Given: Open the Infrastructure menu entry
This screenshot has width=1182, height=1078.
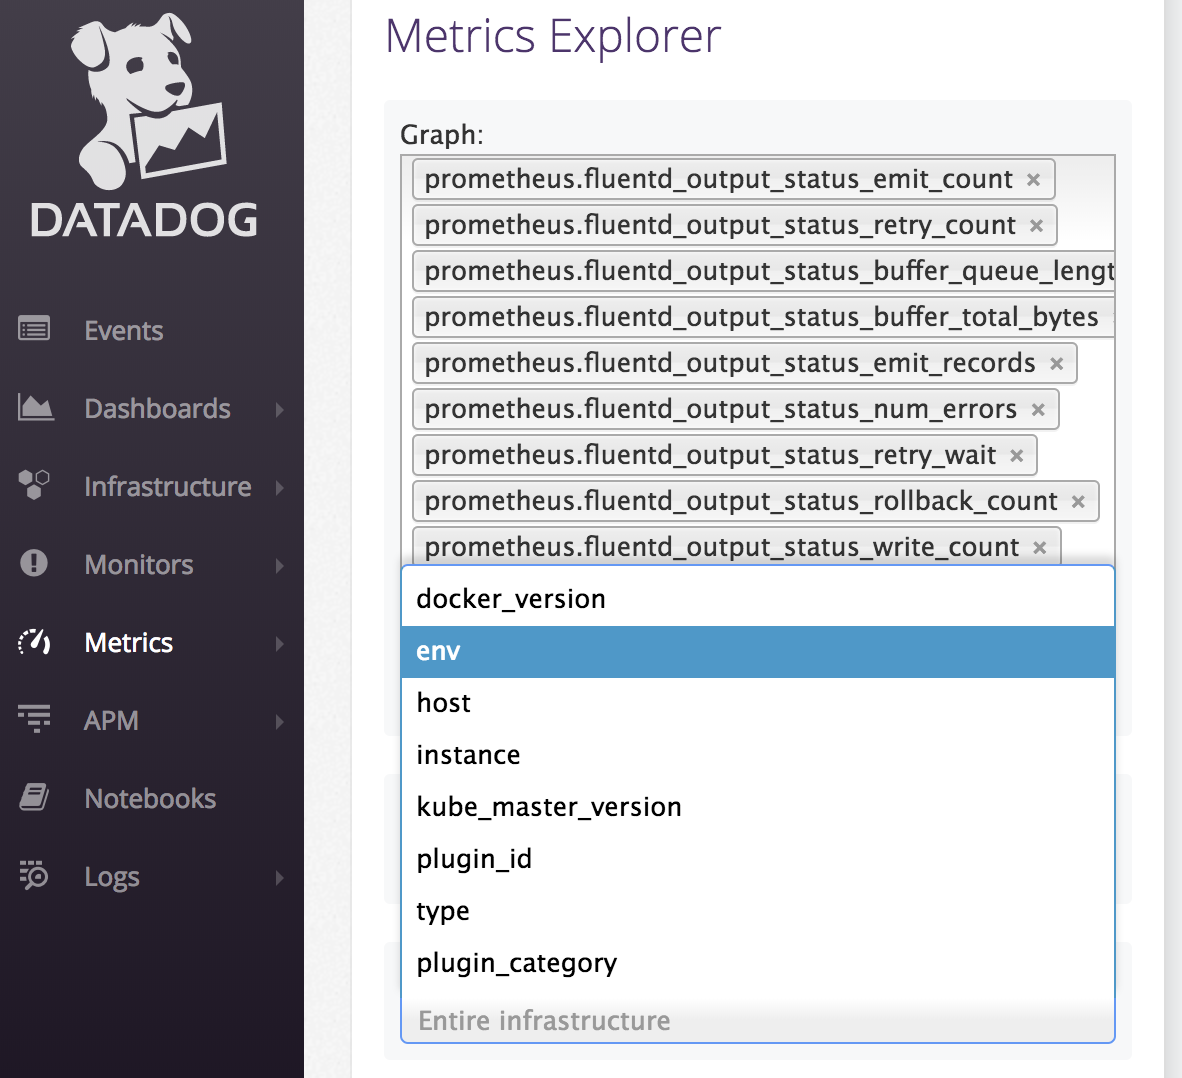Looking at the screenshot, I should tap(167, 486).
